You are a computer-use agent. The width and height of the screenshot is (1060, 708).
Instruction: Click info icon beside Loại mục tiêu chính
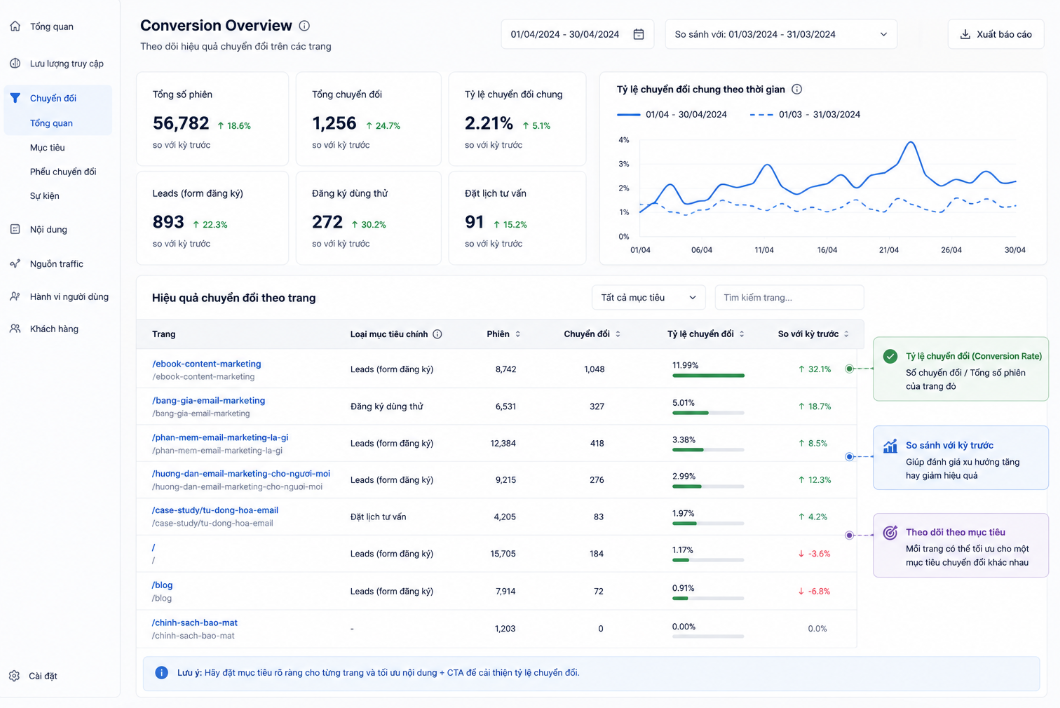tap(437, 334)
